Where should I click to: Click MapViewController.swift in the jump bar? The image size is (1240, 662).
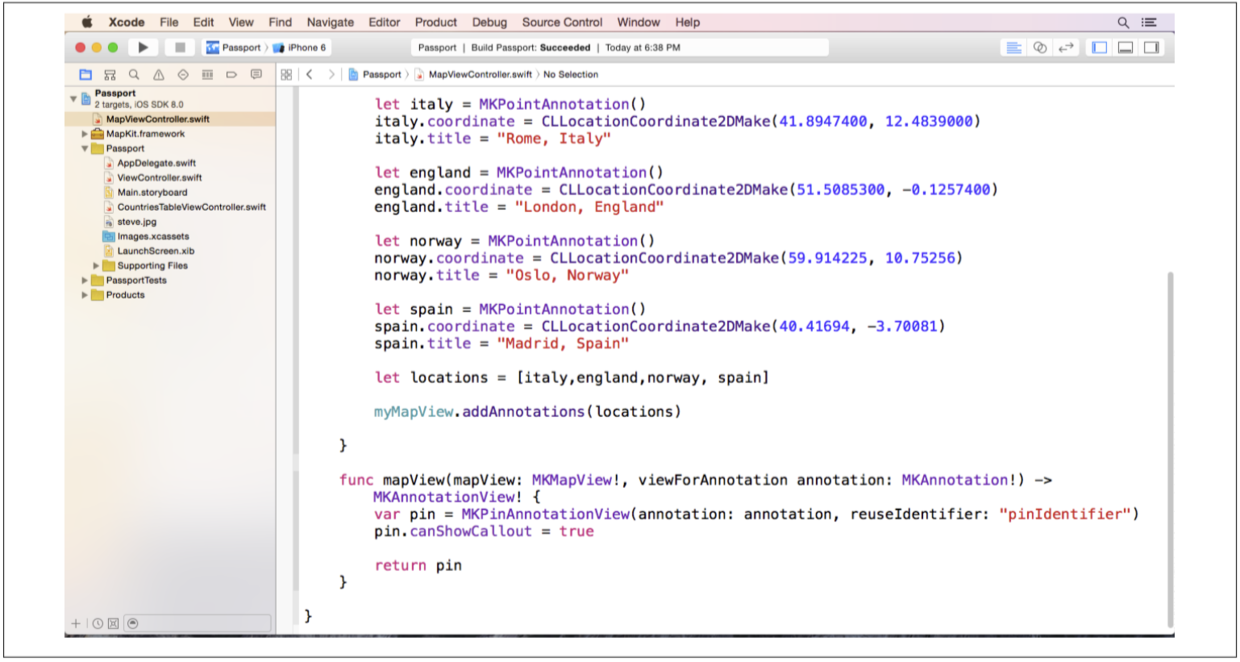point(480,75)
